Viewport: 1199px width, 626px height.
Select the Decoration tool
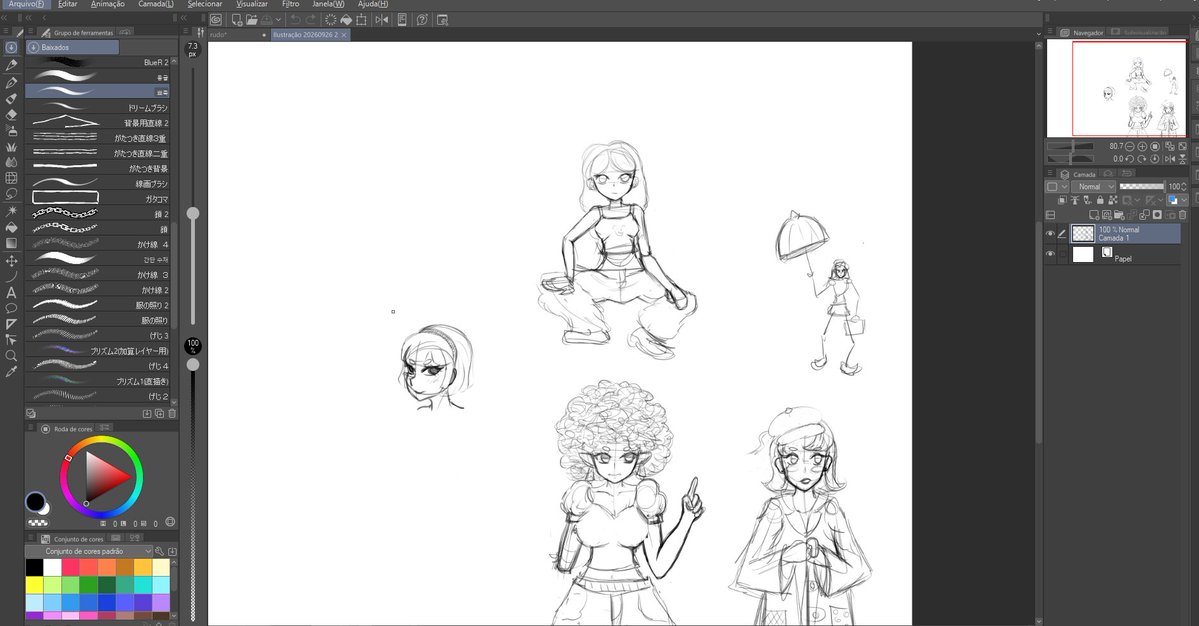[x=11, y=147]
